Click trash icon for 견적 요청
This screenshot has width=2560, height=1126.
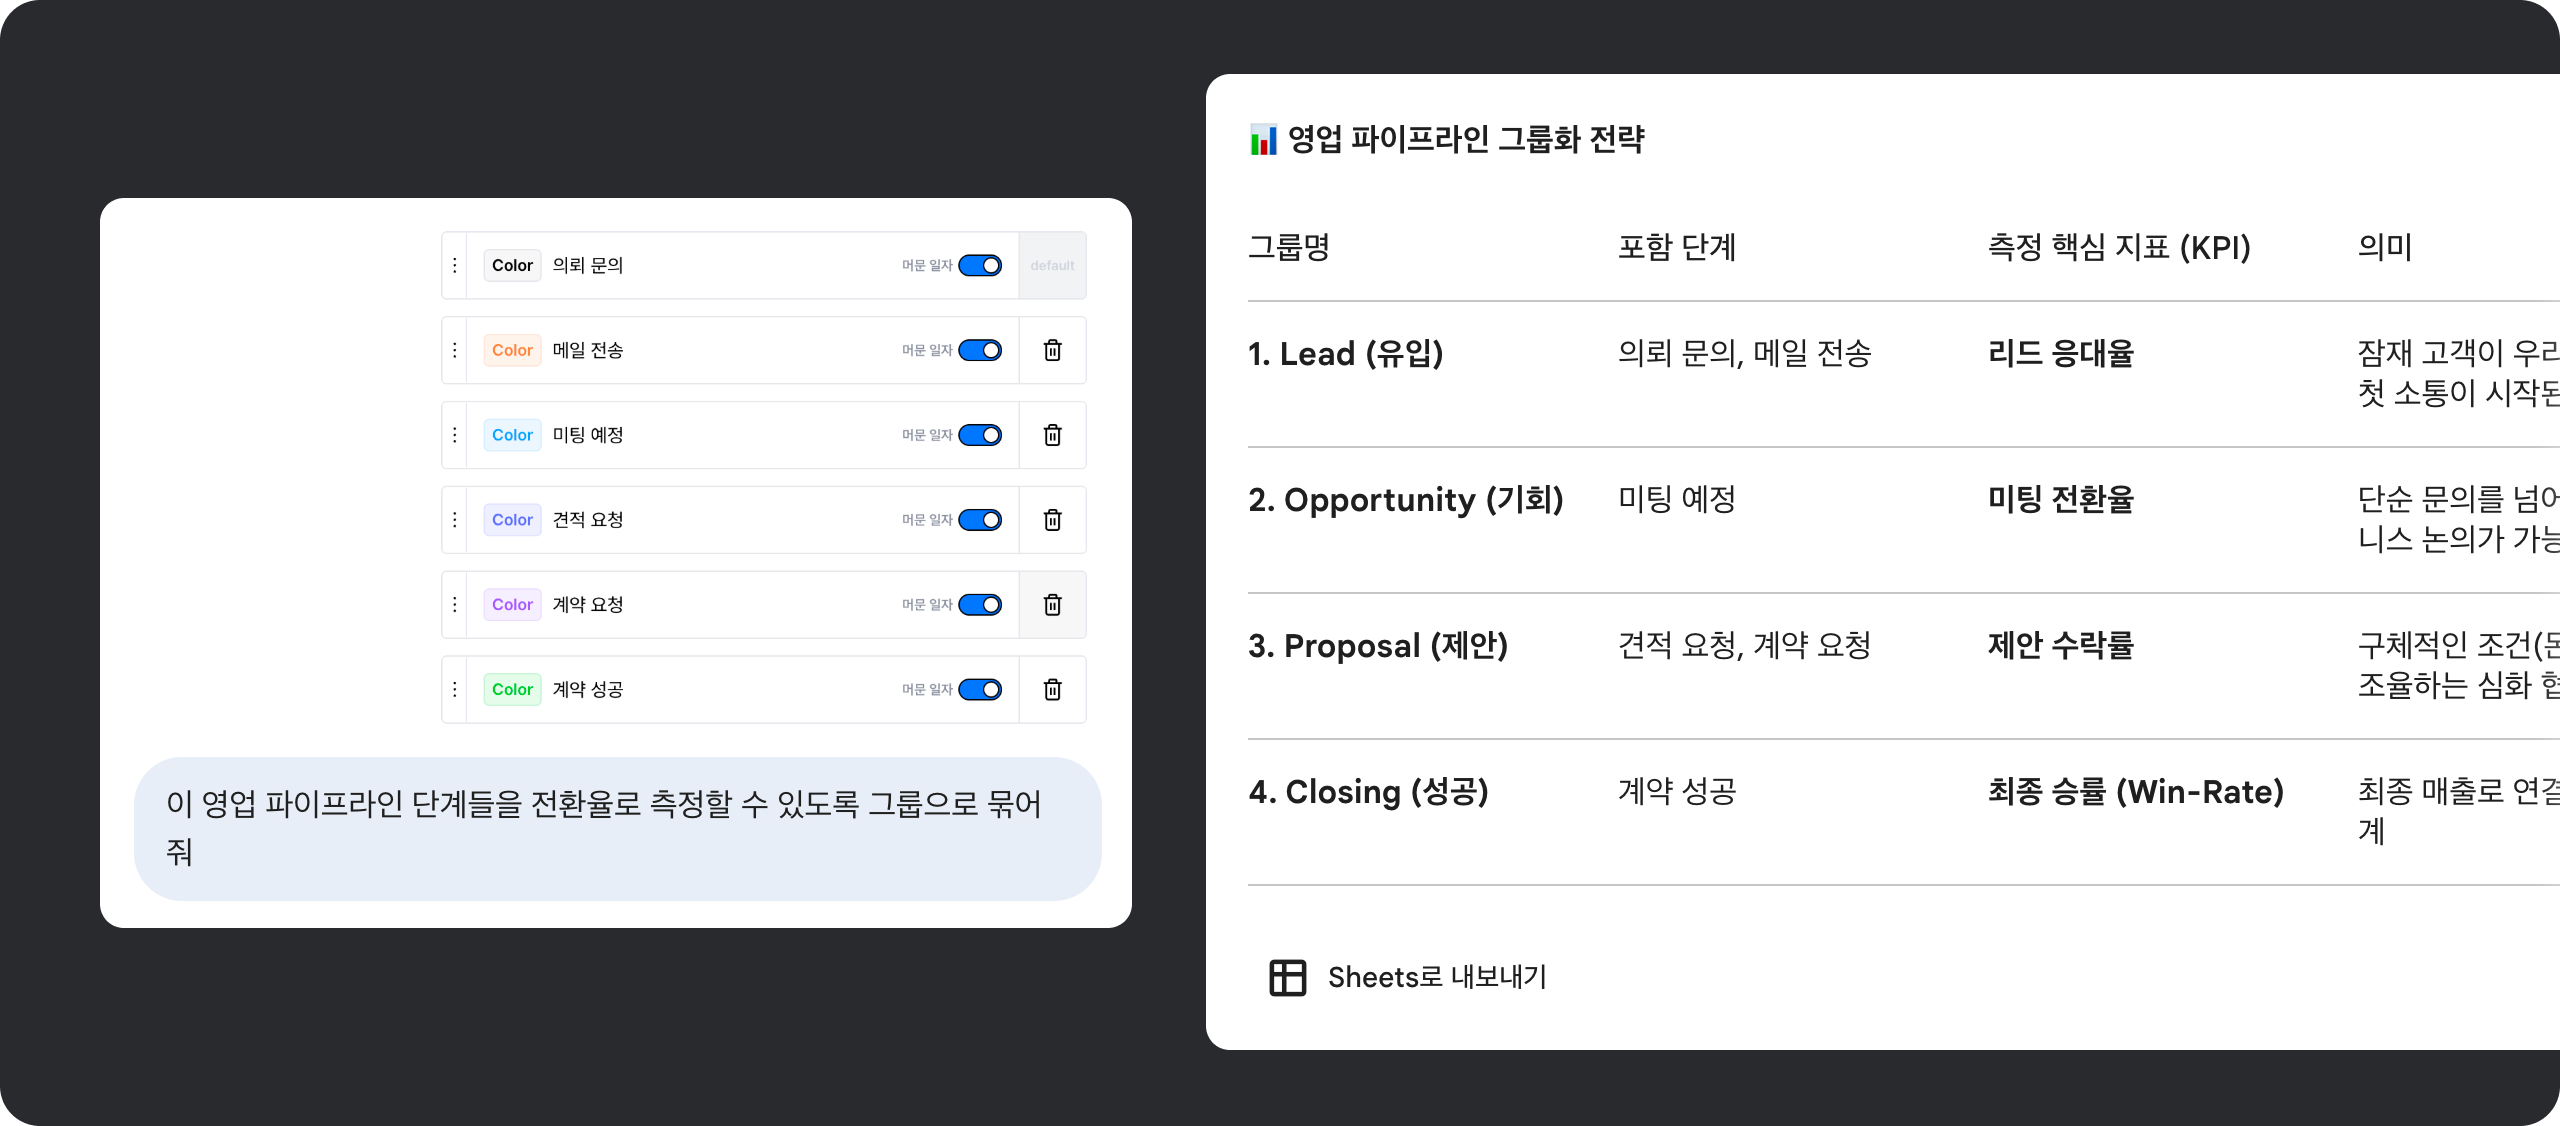[1052, 520]
